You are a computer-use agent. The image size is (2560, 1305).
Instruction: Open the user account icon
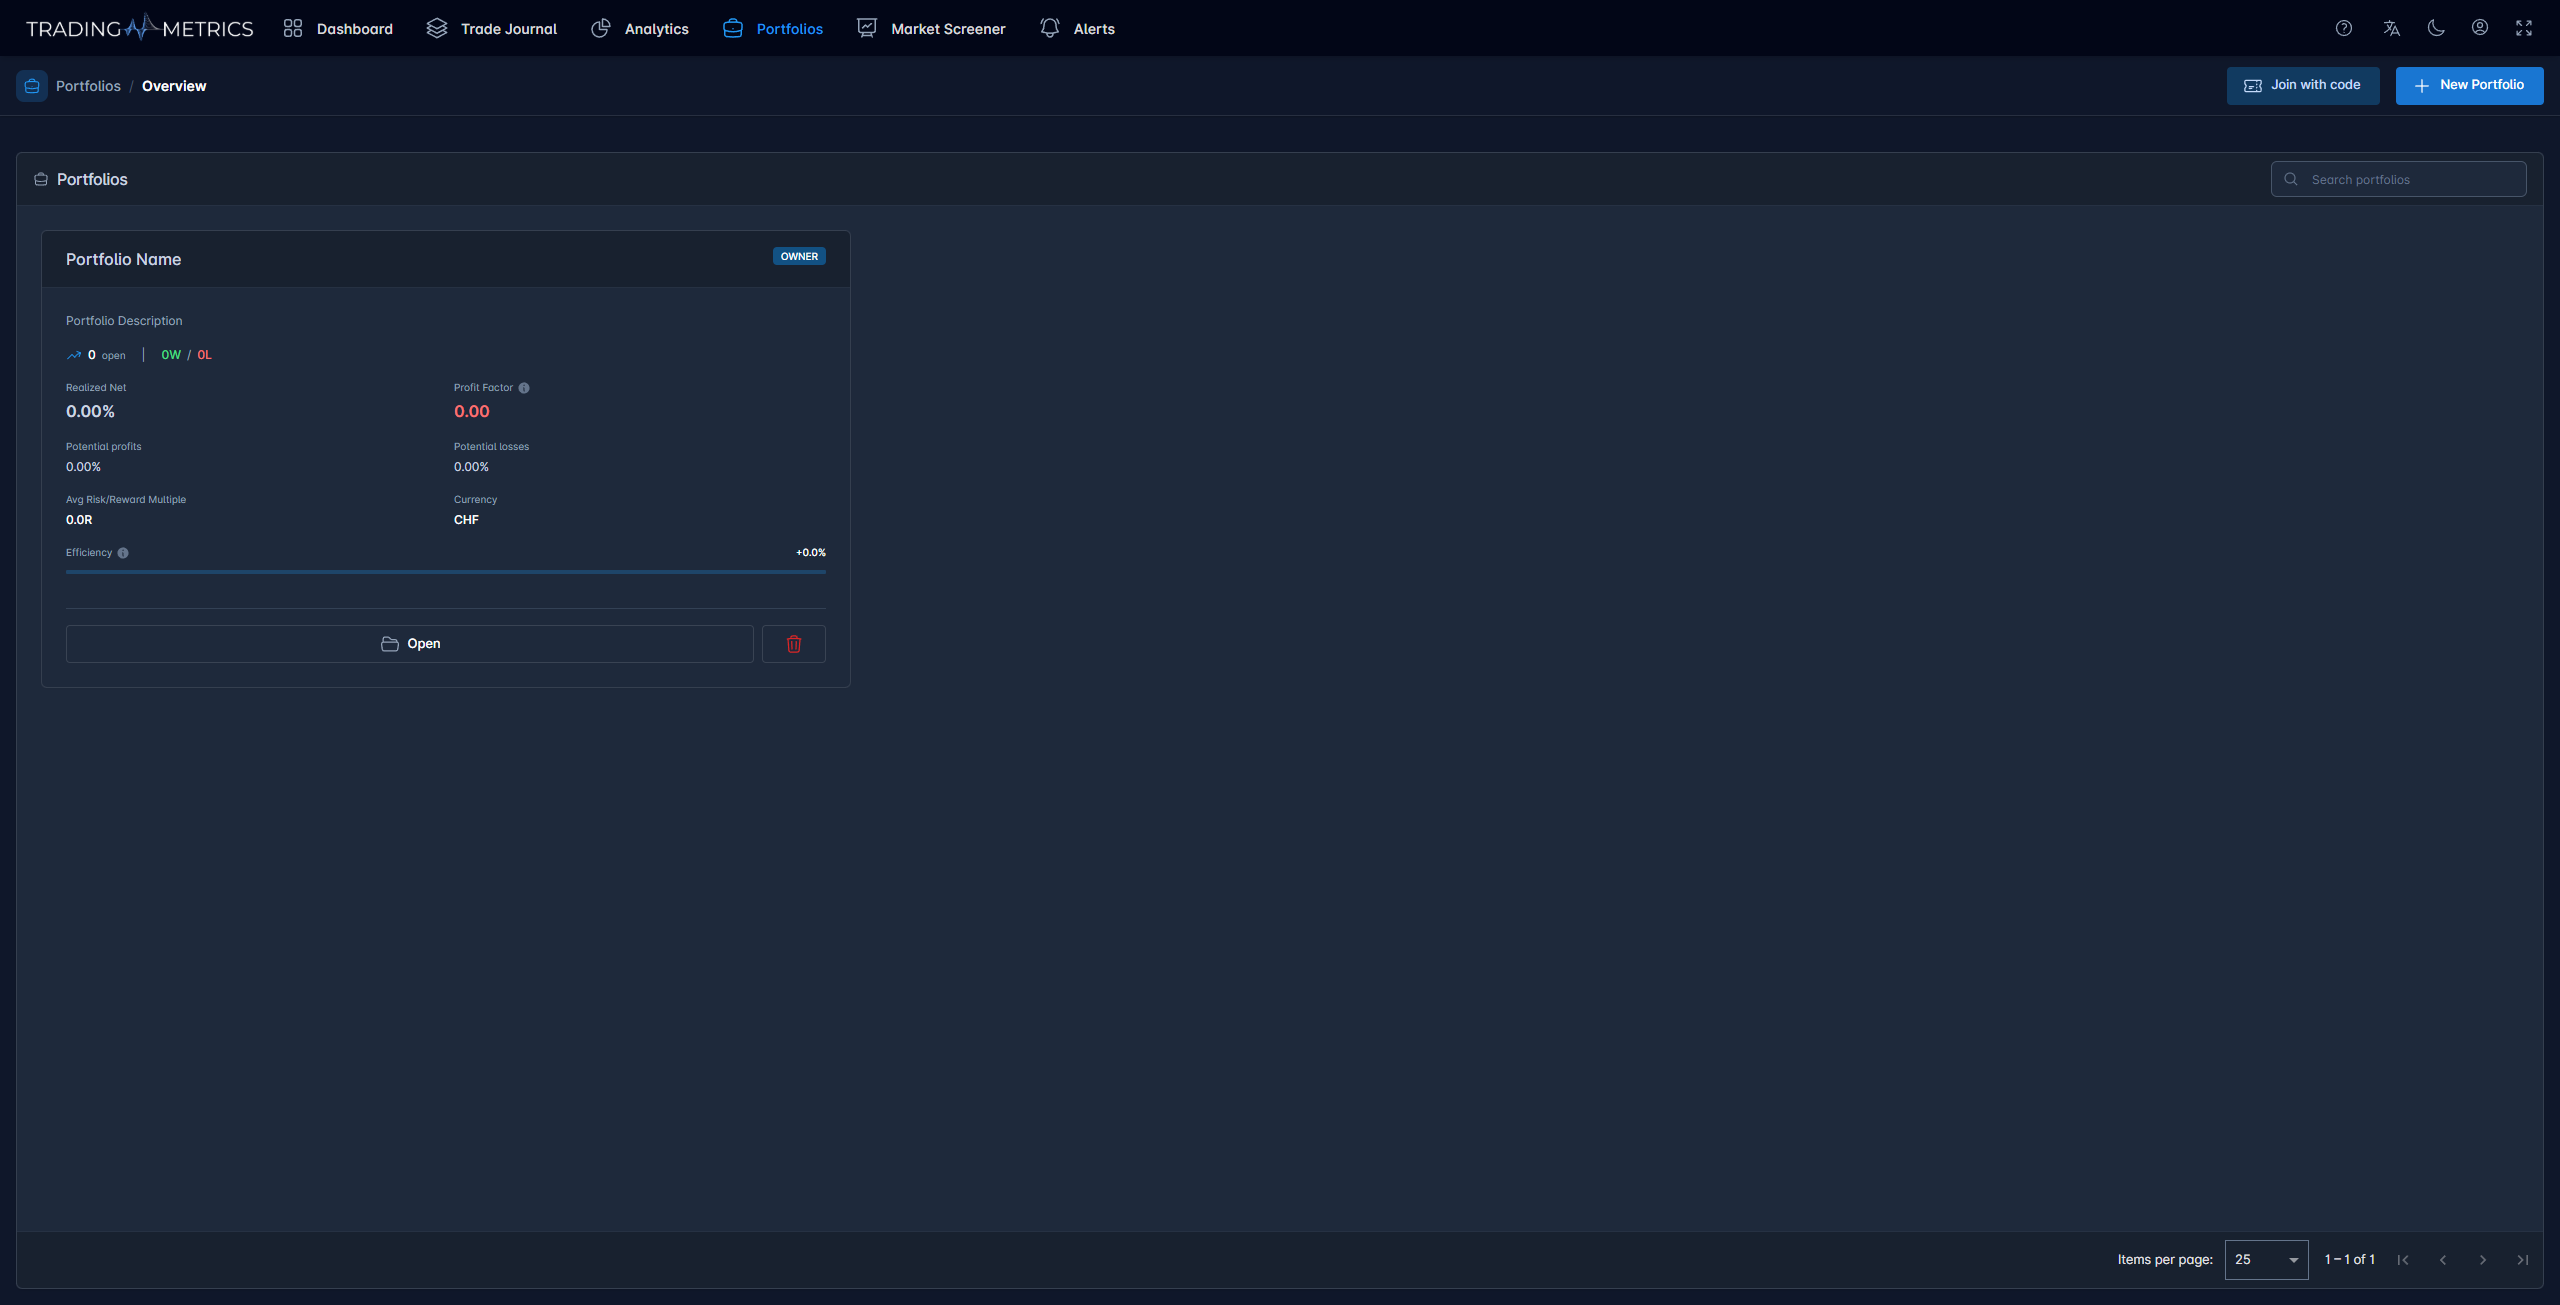2480,28
